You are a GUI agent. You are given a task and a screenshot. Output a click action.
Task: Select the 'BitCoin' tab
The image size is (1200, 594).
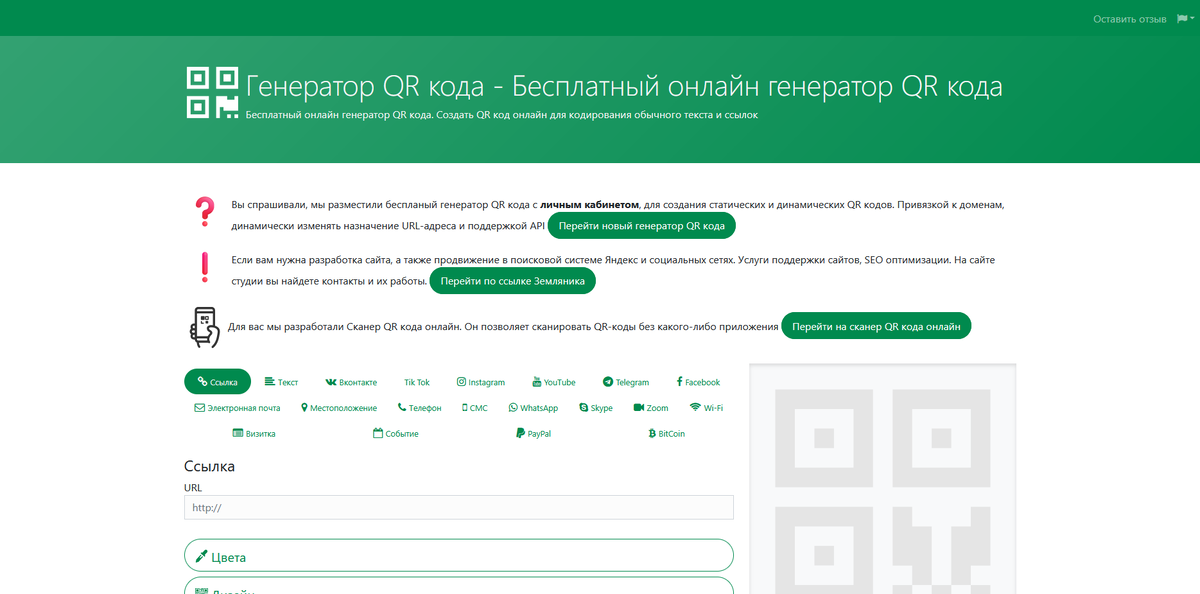coord(666,434)
